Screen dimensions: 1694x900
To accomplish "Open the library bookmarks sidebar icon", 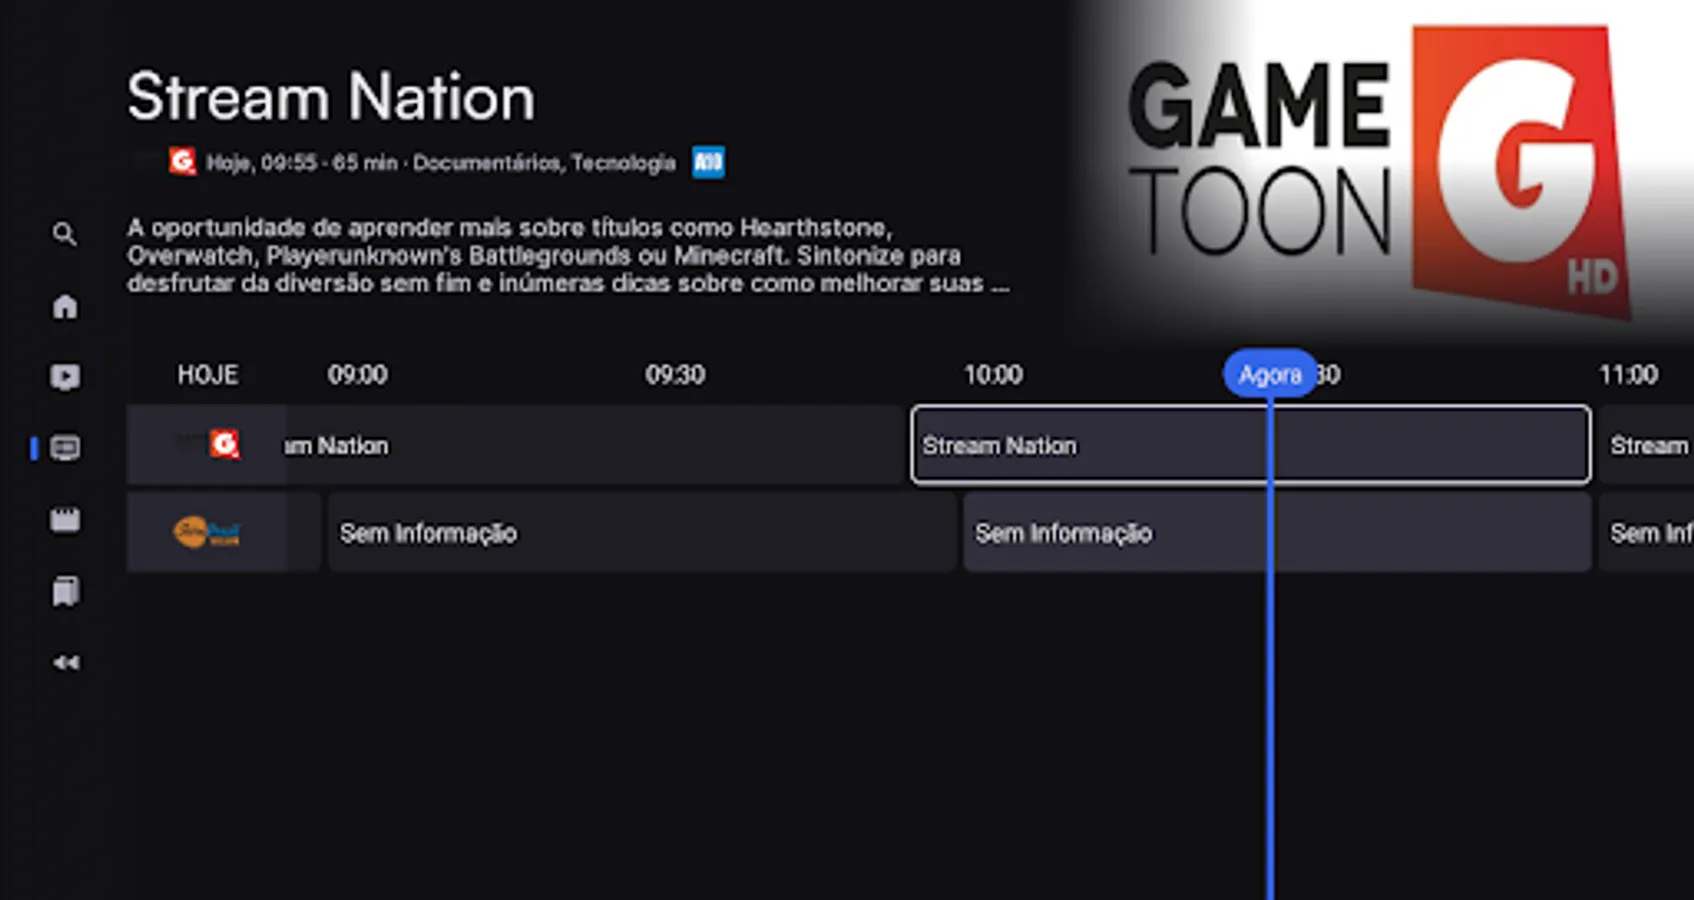I will [65, 592].
